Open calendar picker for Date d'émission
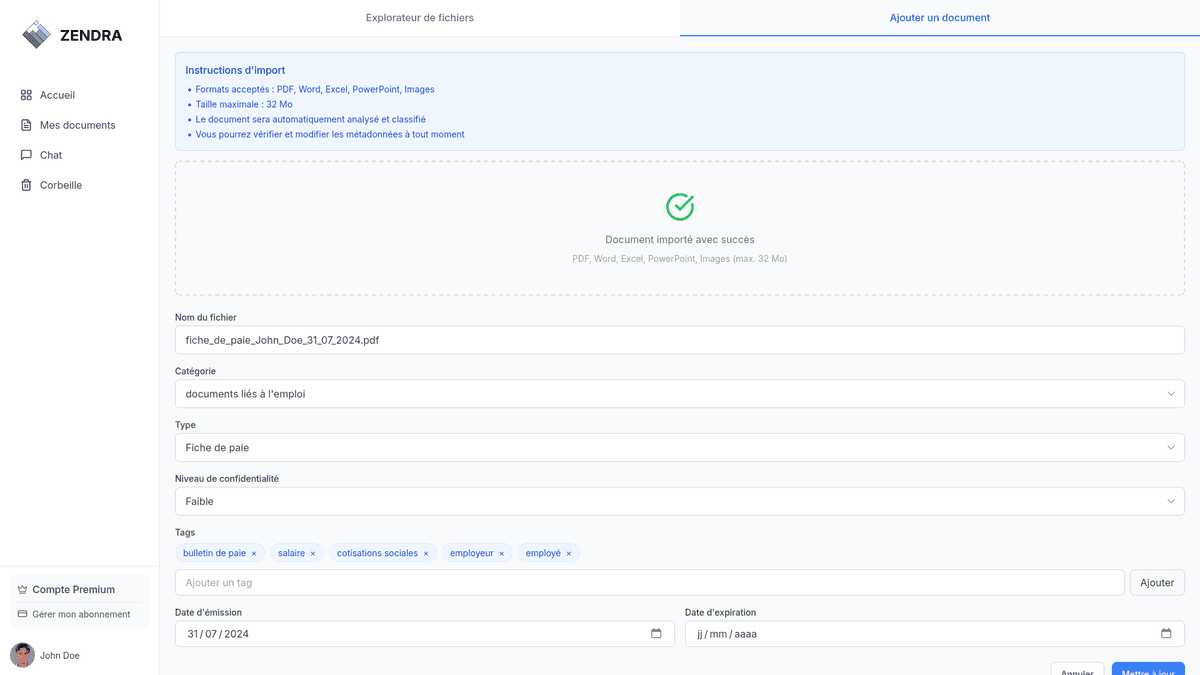1200x675 pixels. 656,634
